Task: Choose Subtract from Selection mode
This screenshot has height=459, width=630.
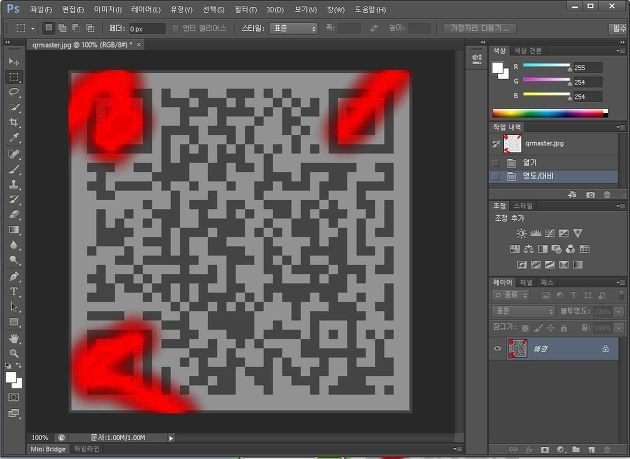Action: point(76,28)
